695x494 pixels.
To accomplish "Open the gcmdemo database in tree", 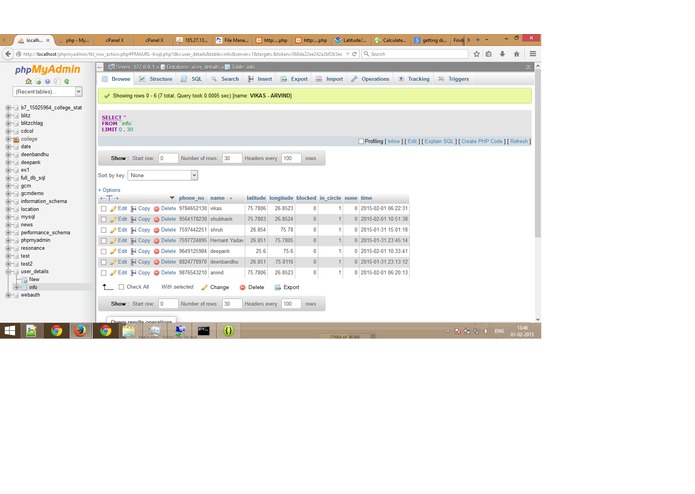I will (32, 194).
